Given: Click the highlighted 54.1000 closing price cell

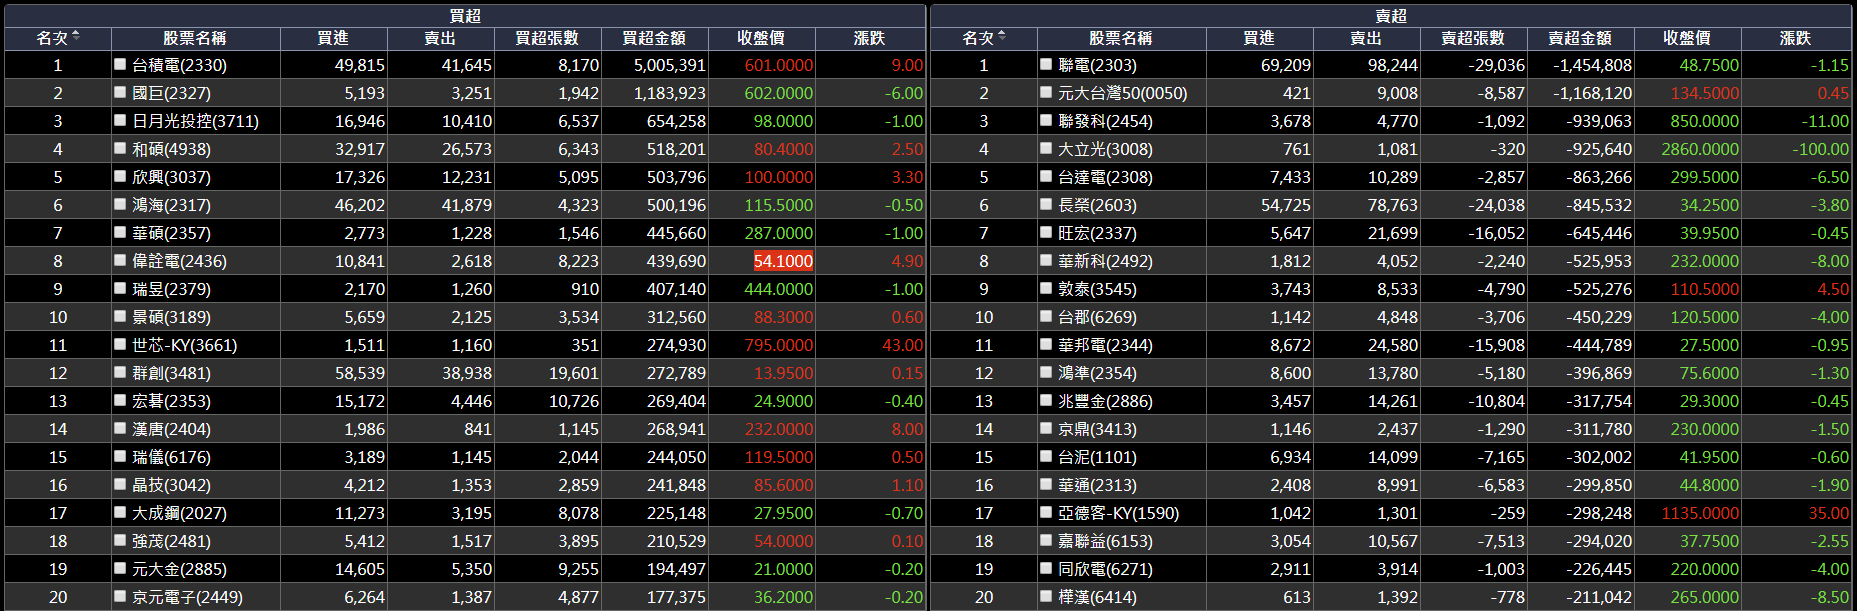Looking at the screenshot, I should pos(783,261).
